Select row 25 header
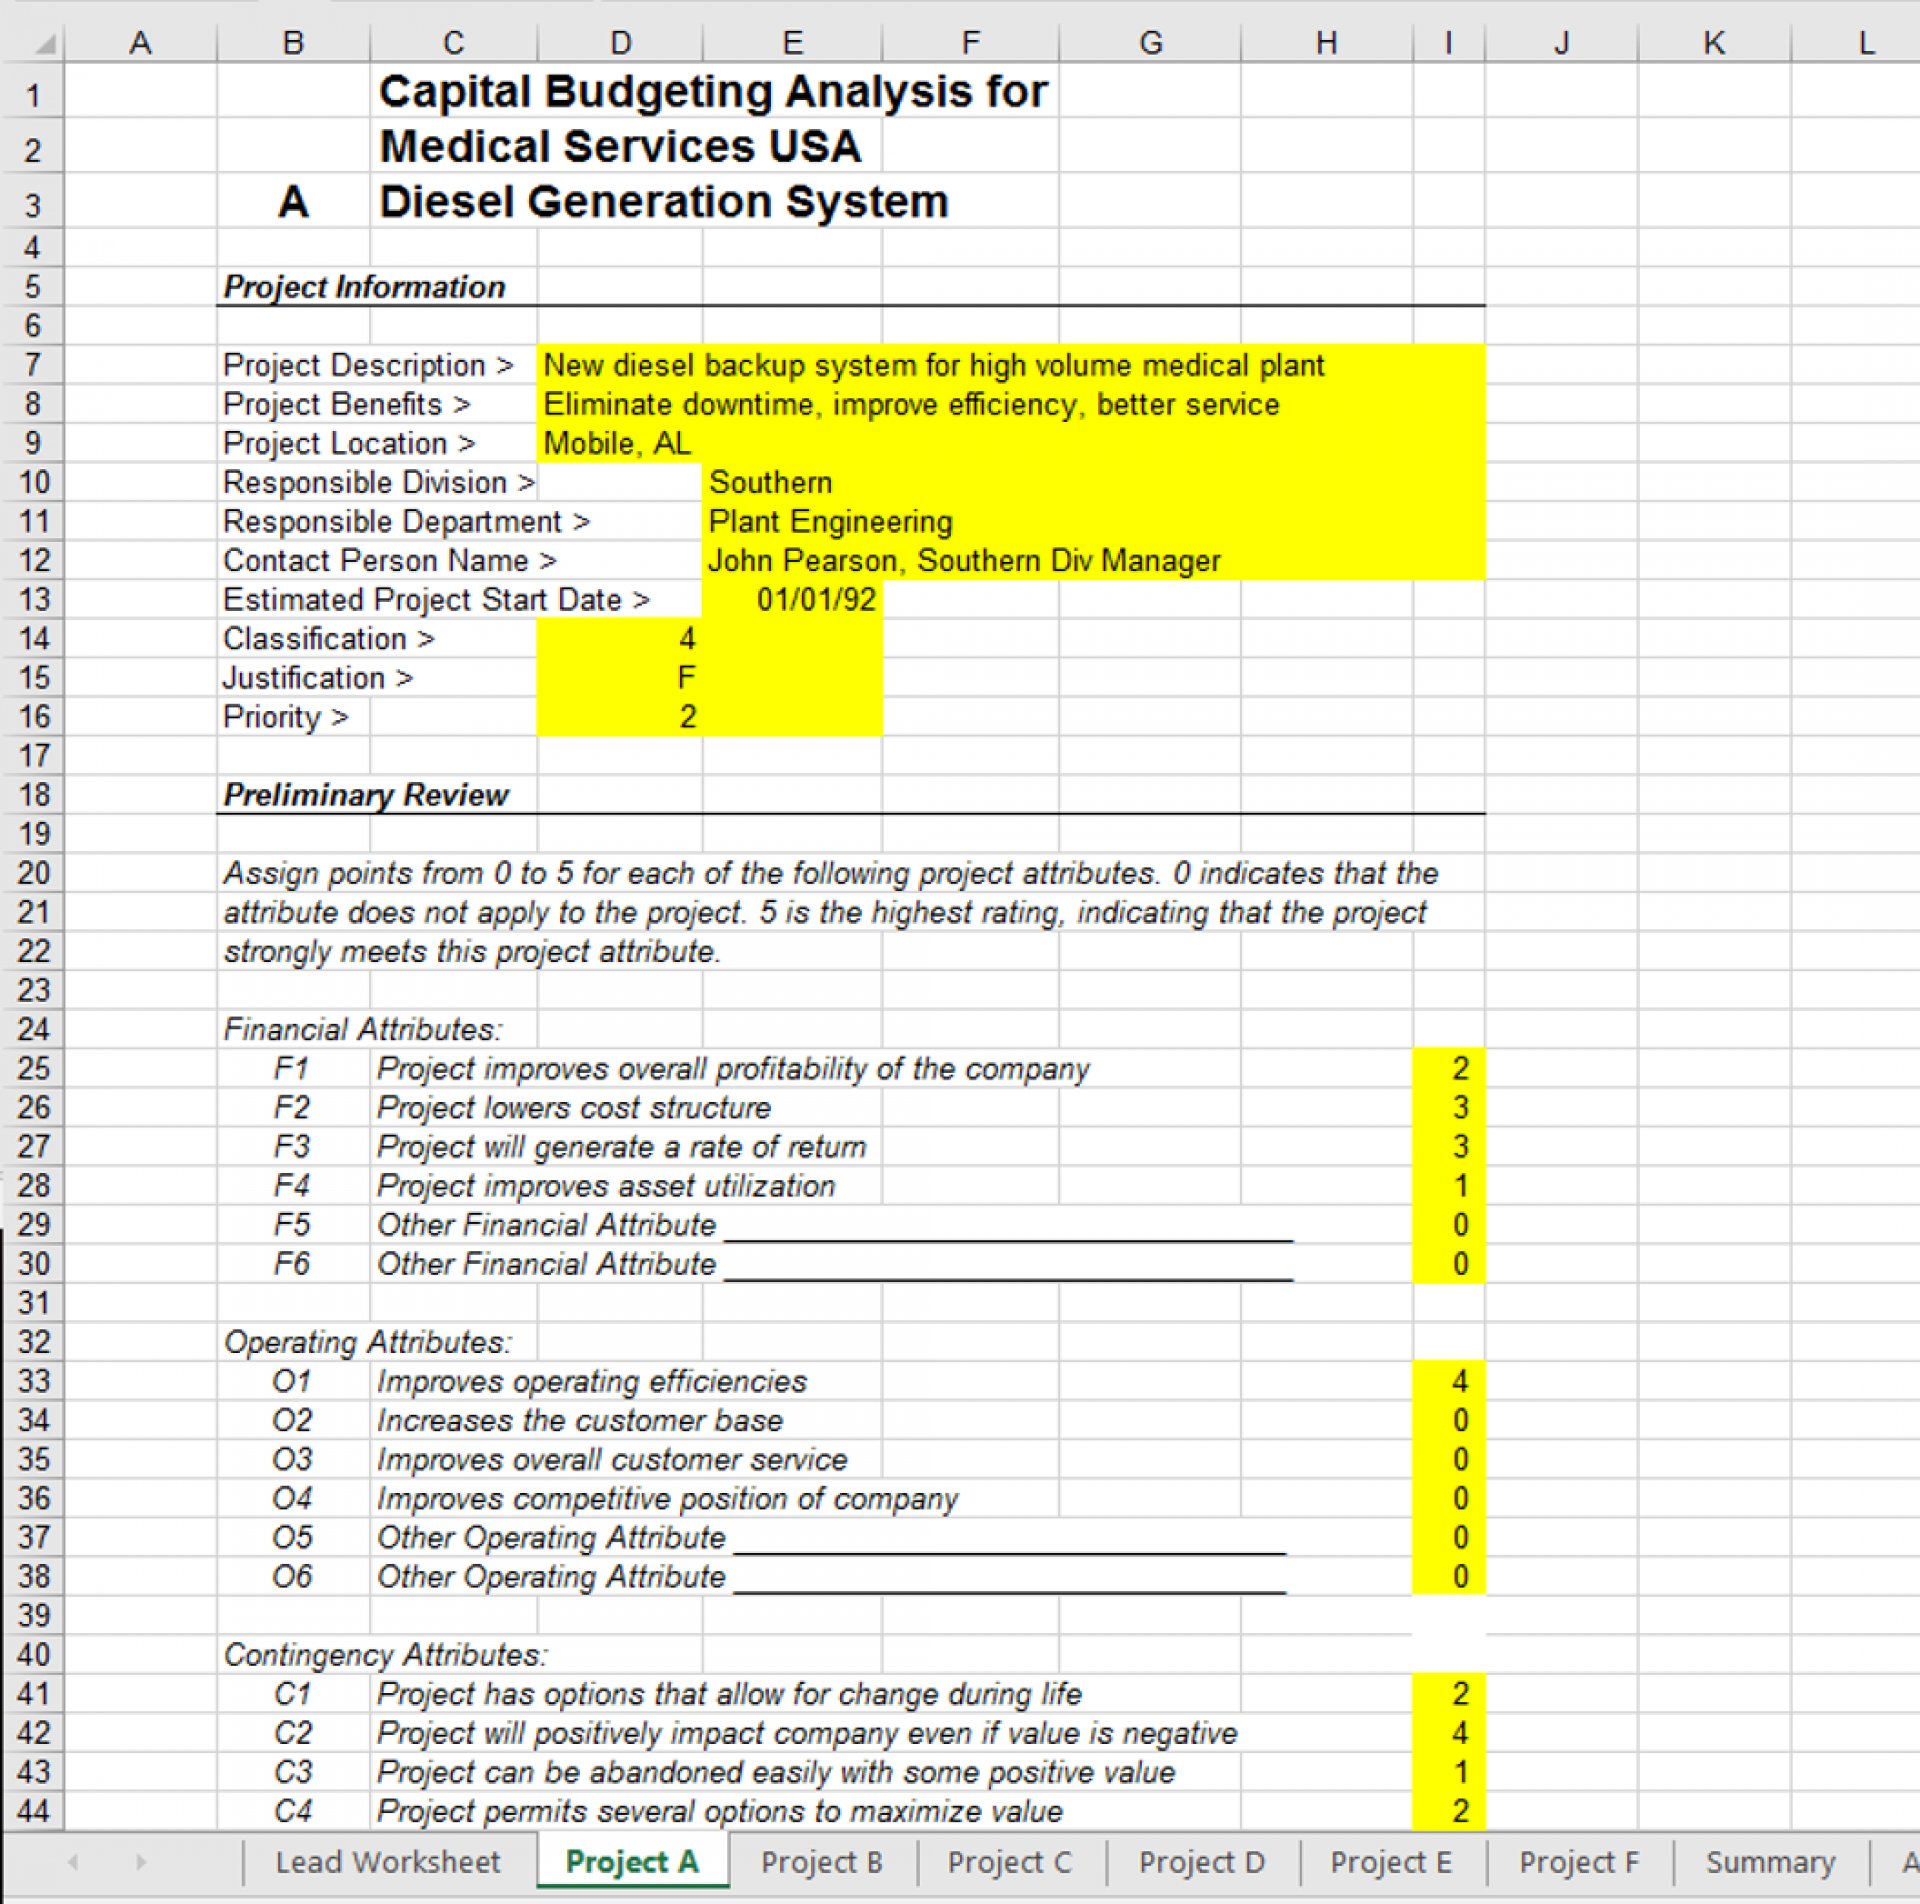1920x1904 pixels. [33, 1069]
